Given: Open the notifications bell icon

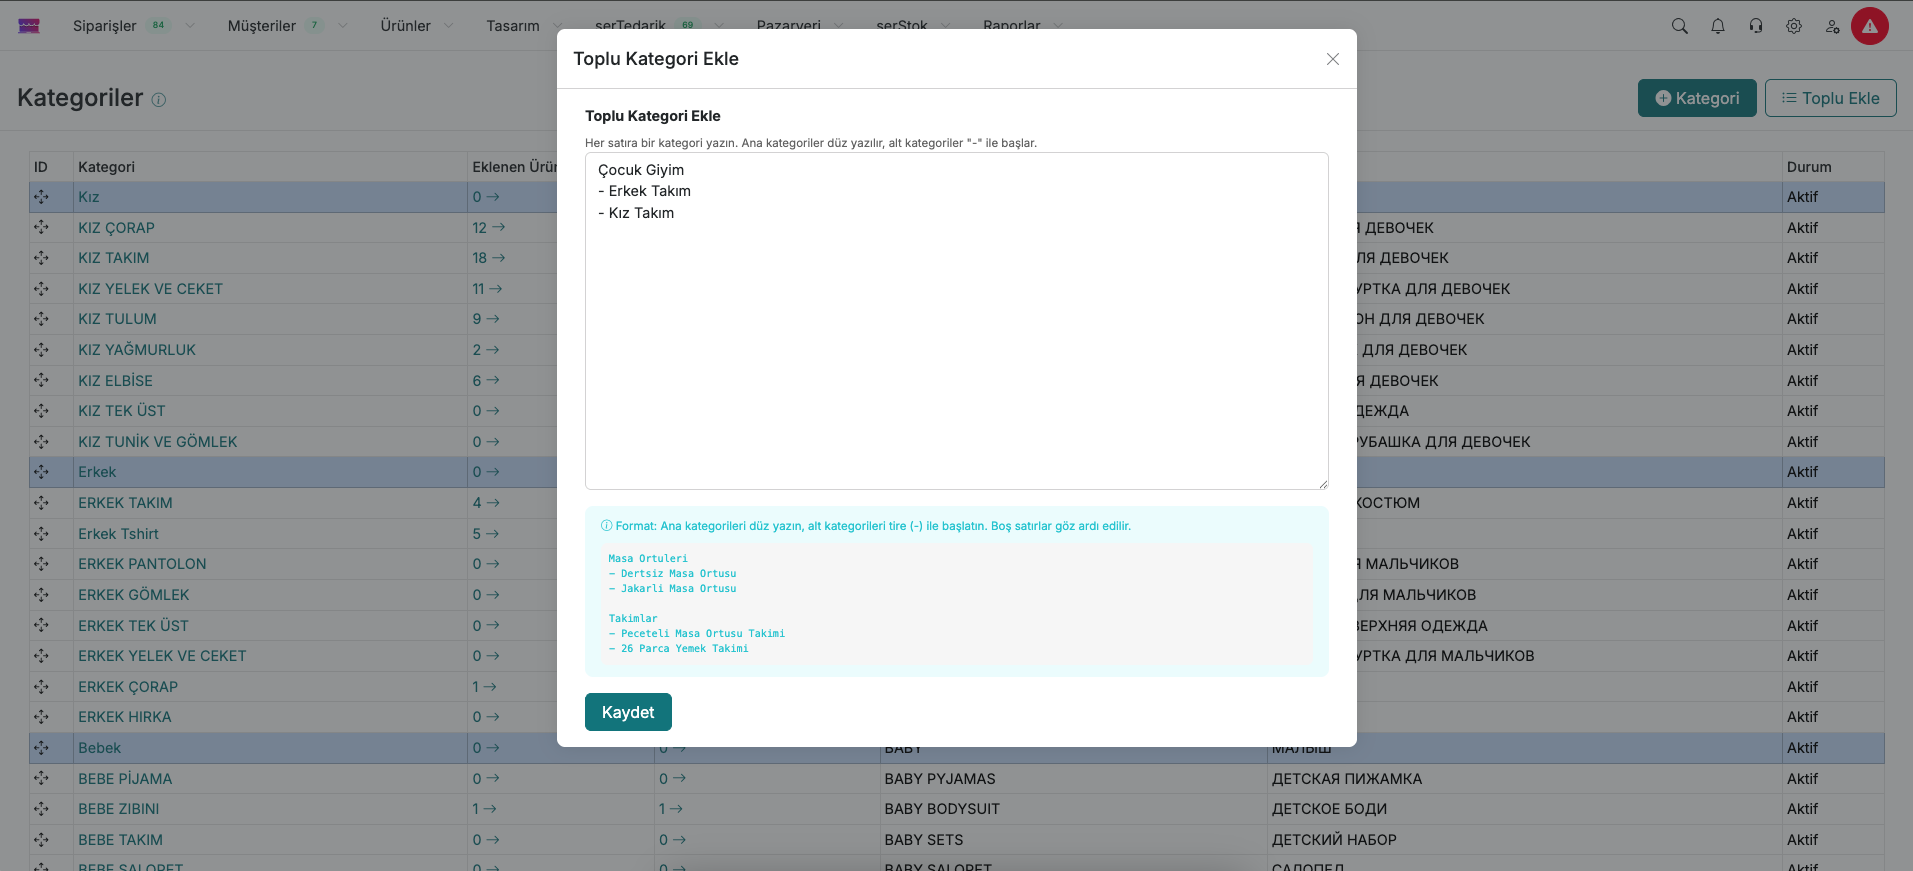Looking at the screenshot, I should click(x=1717, y=26).
